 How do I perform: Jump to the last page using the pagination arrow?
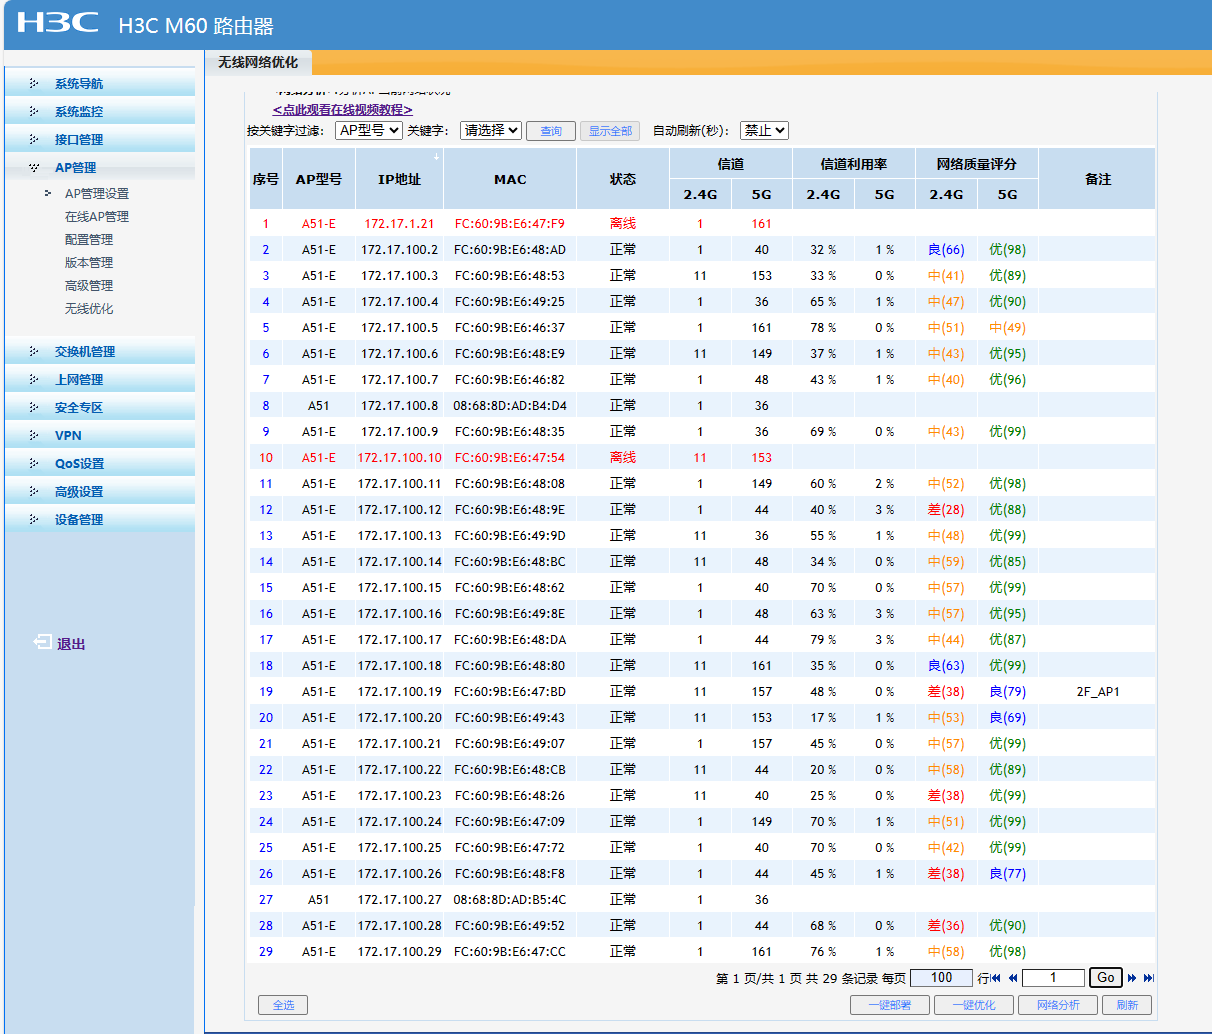tap(1148, 978)
